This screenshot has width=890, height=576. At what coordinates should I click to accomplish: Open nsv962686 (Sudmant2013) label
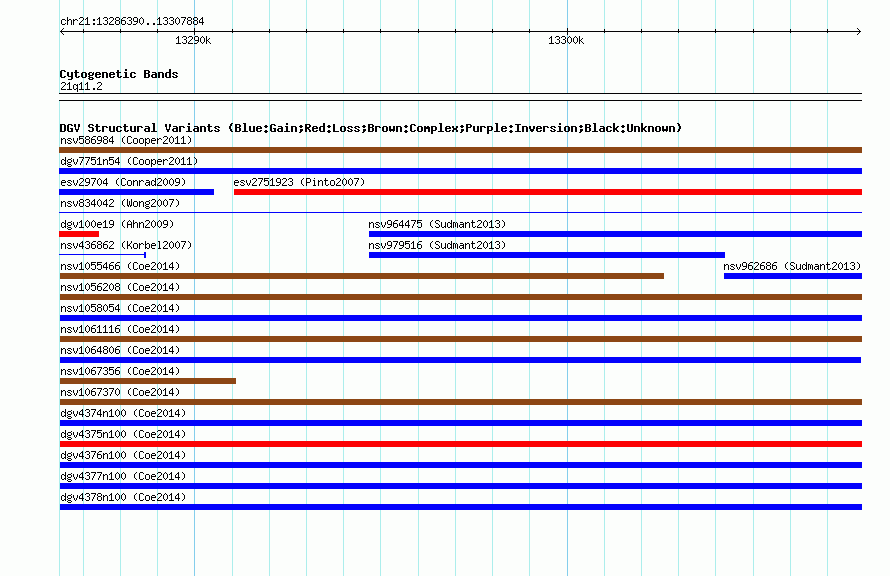792,266
